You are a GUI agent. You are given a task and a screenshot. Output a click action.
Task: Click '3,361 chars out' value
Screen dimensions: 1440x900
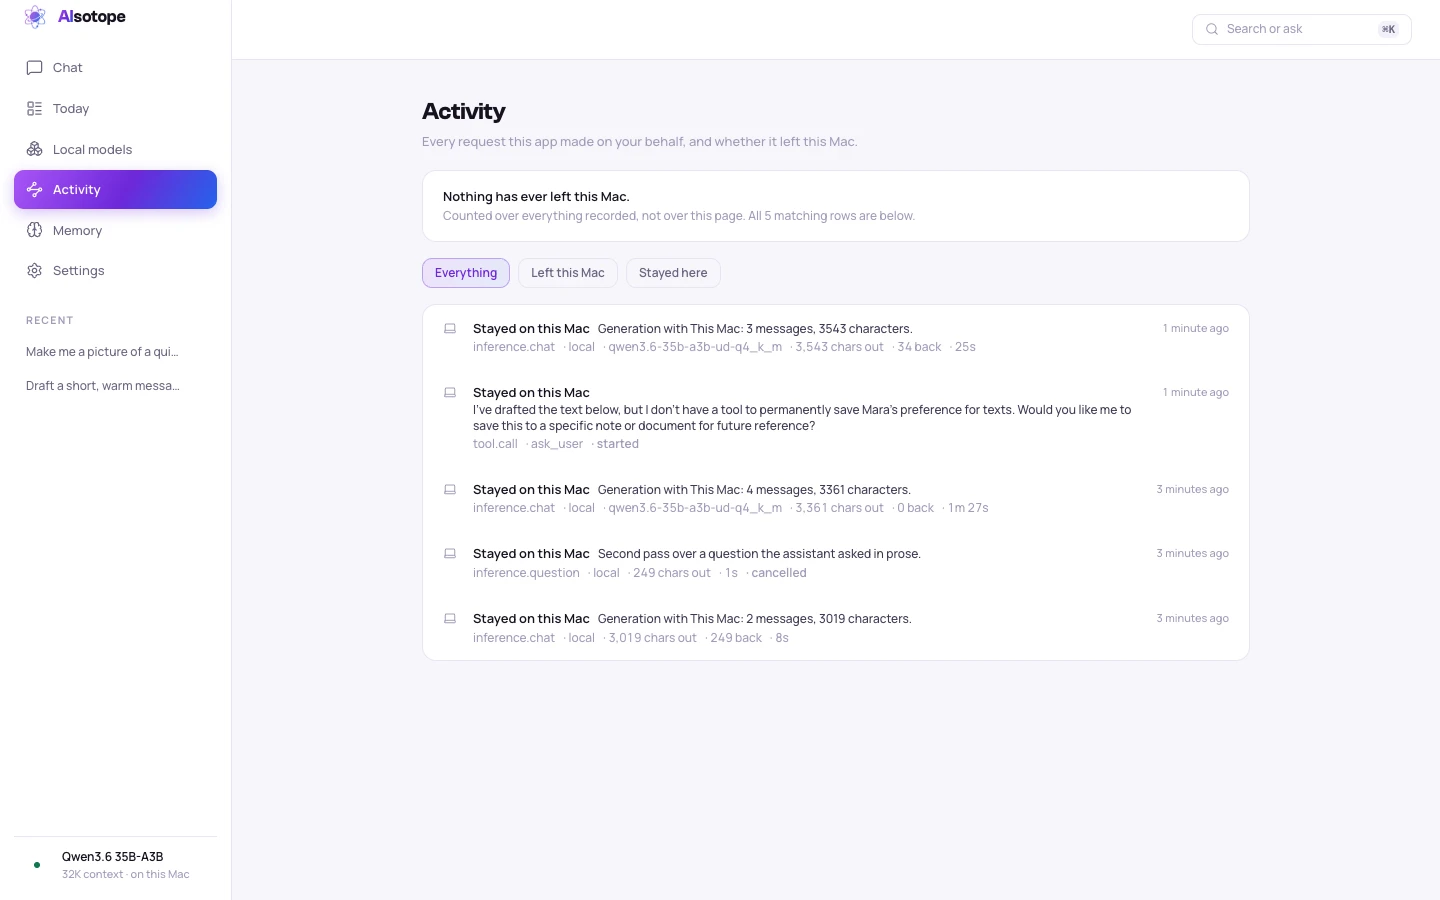840,508
